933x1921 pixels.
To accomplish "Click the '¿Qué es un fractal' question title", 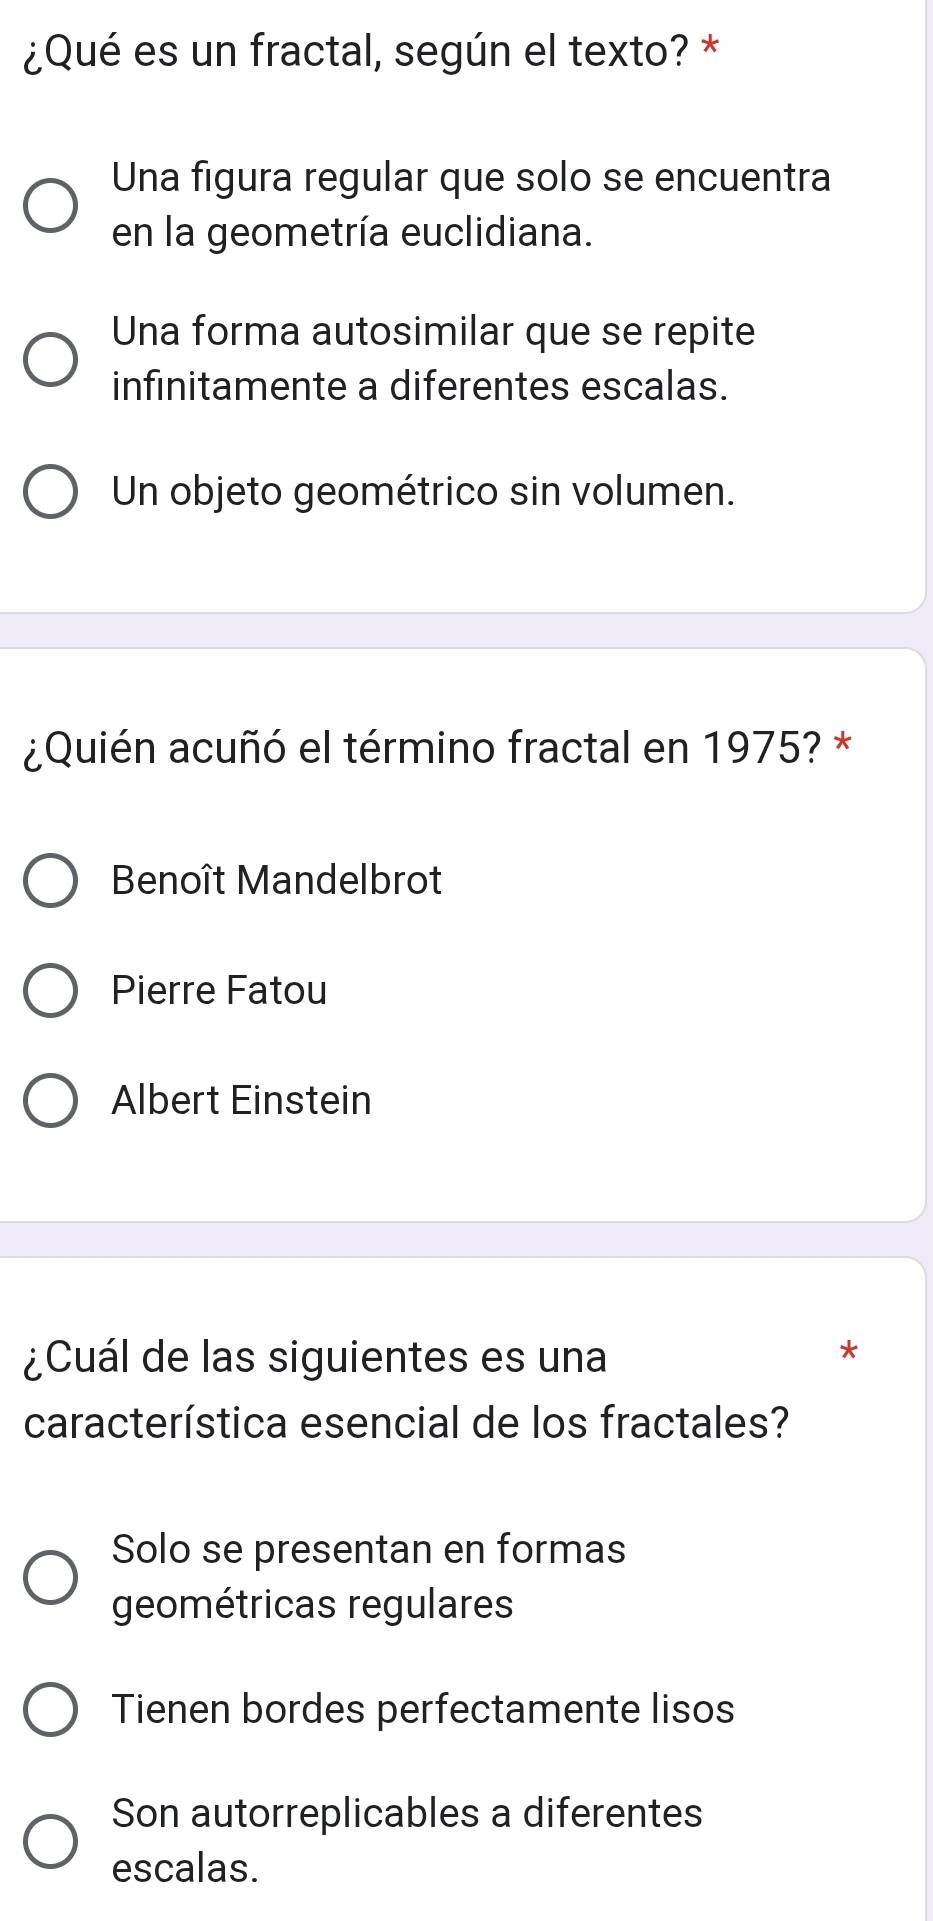I will click(x=358, y=52).
